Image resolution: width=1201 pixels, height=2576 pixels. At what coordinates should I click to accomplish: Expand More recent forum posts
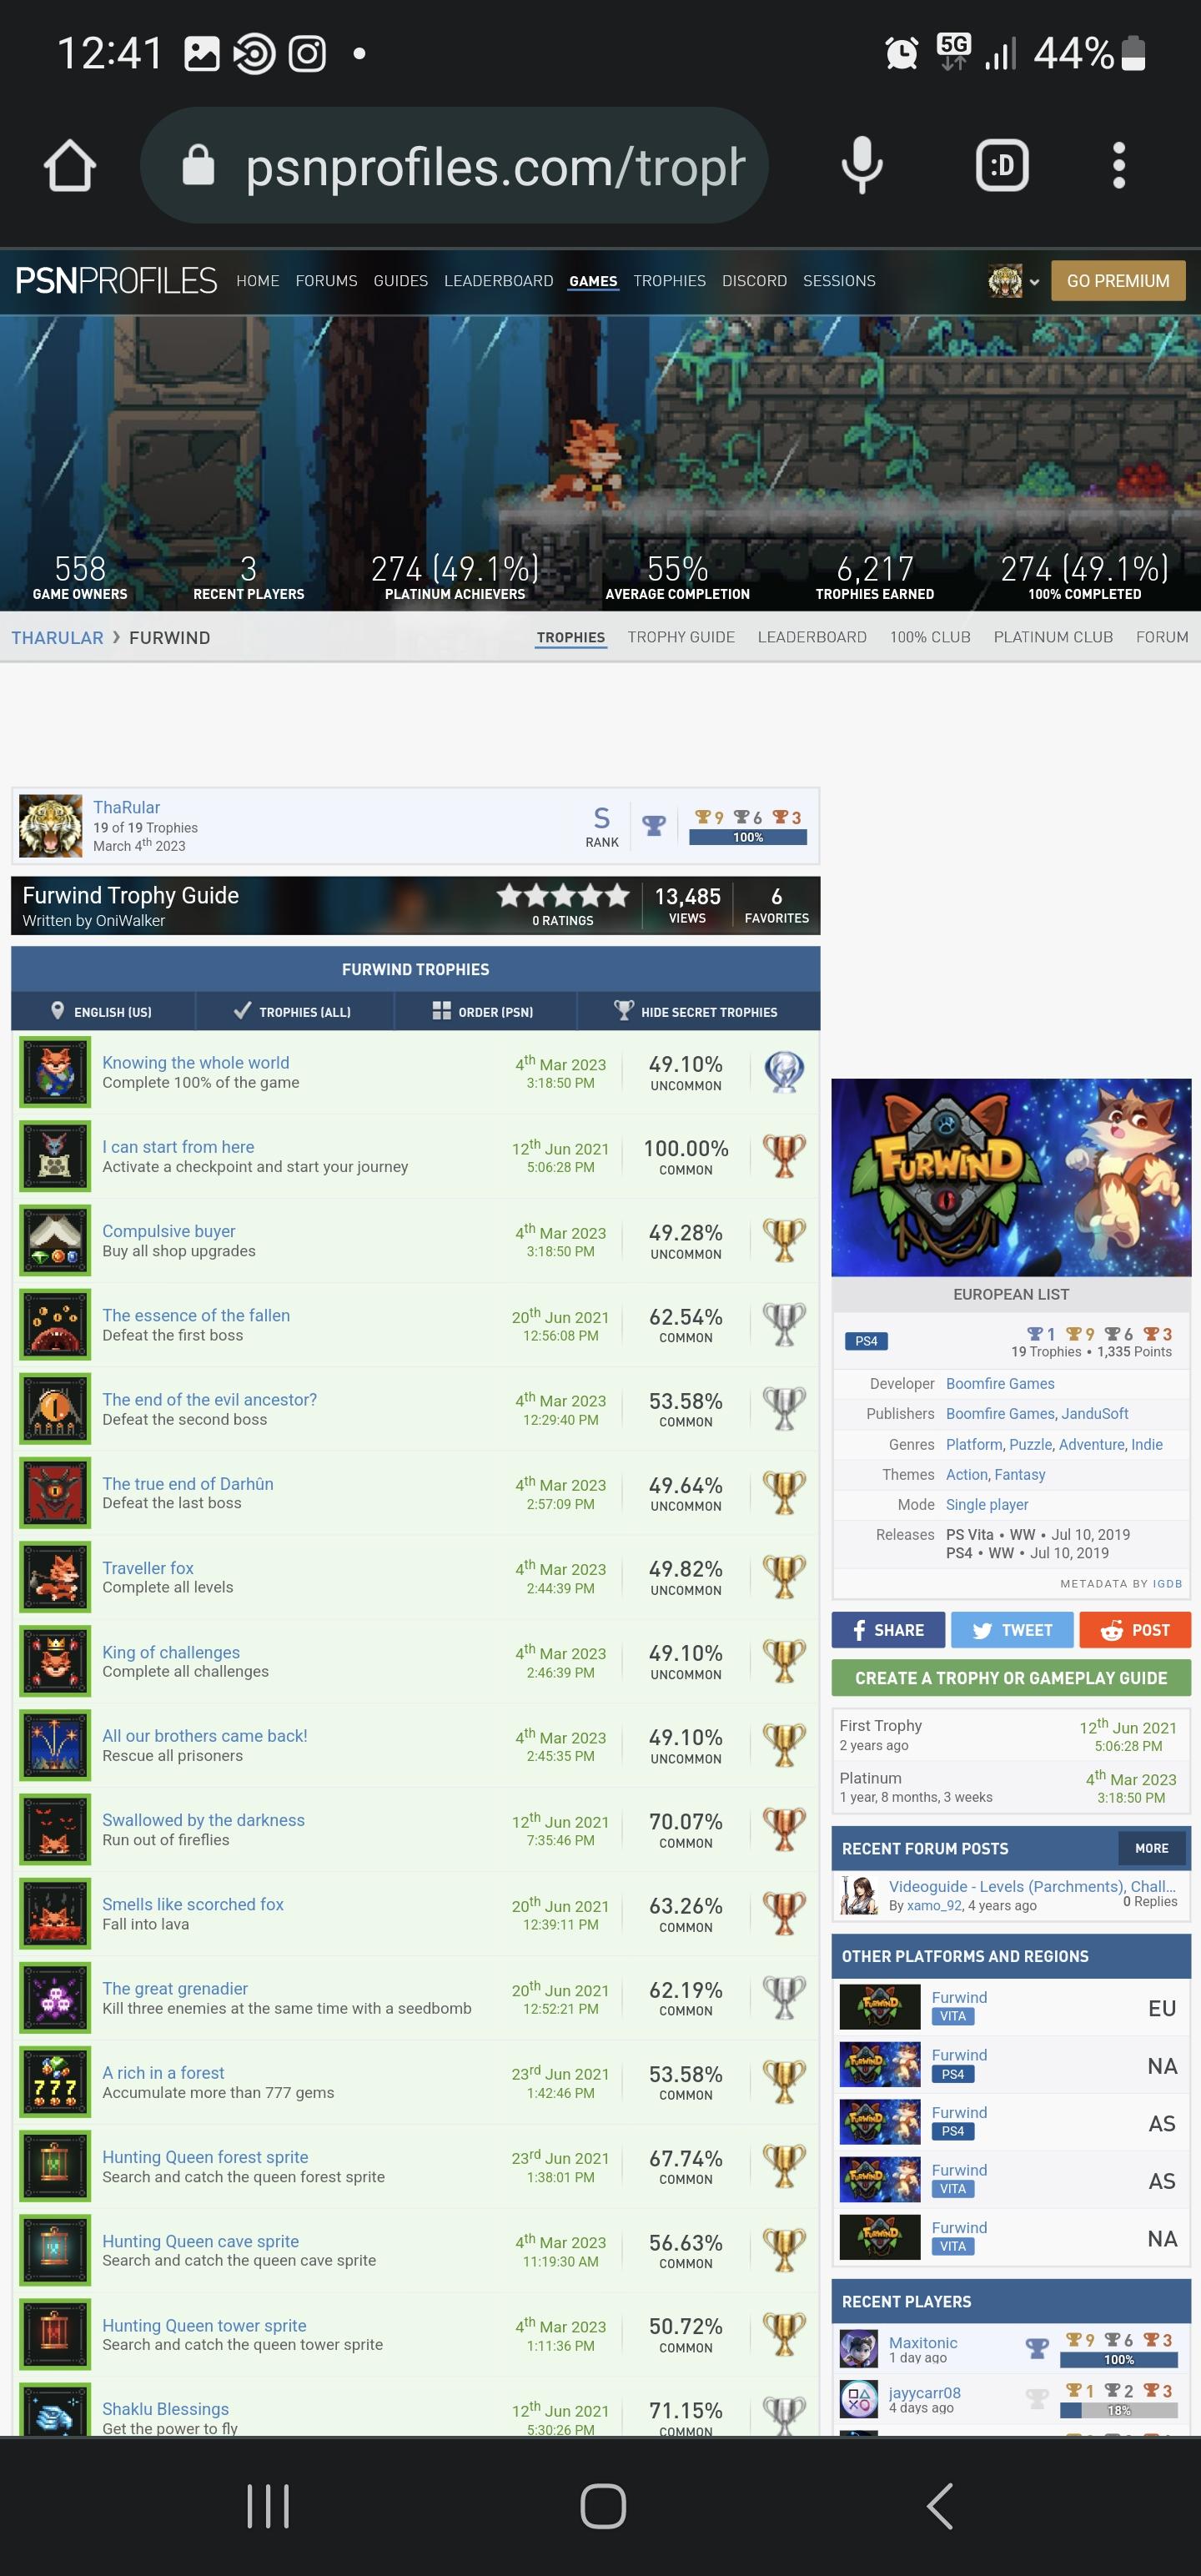point(1151,1848)
